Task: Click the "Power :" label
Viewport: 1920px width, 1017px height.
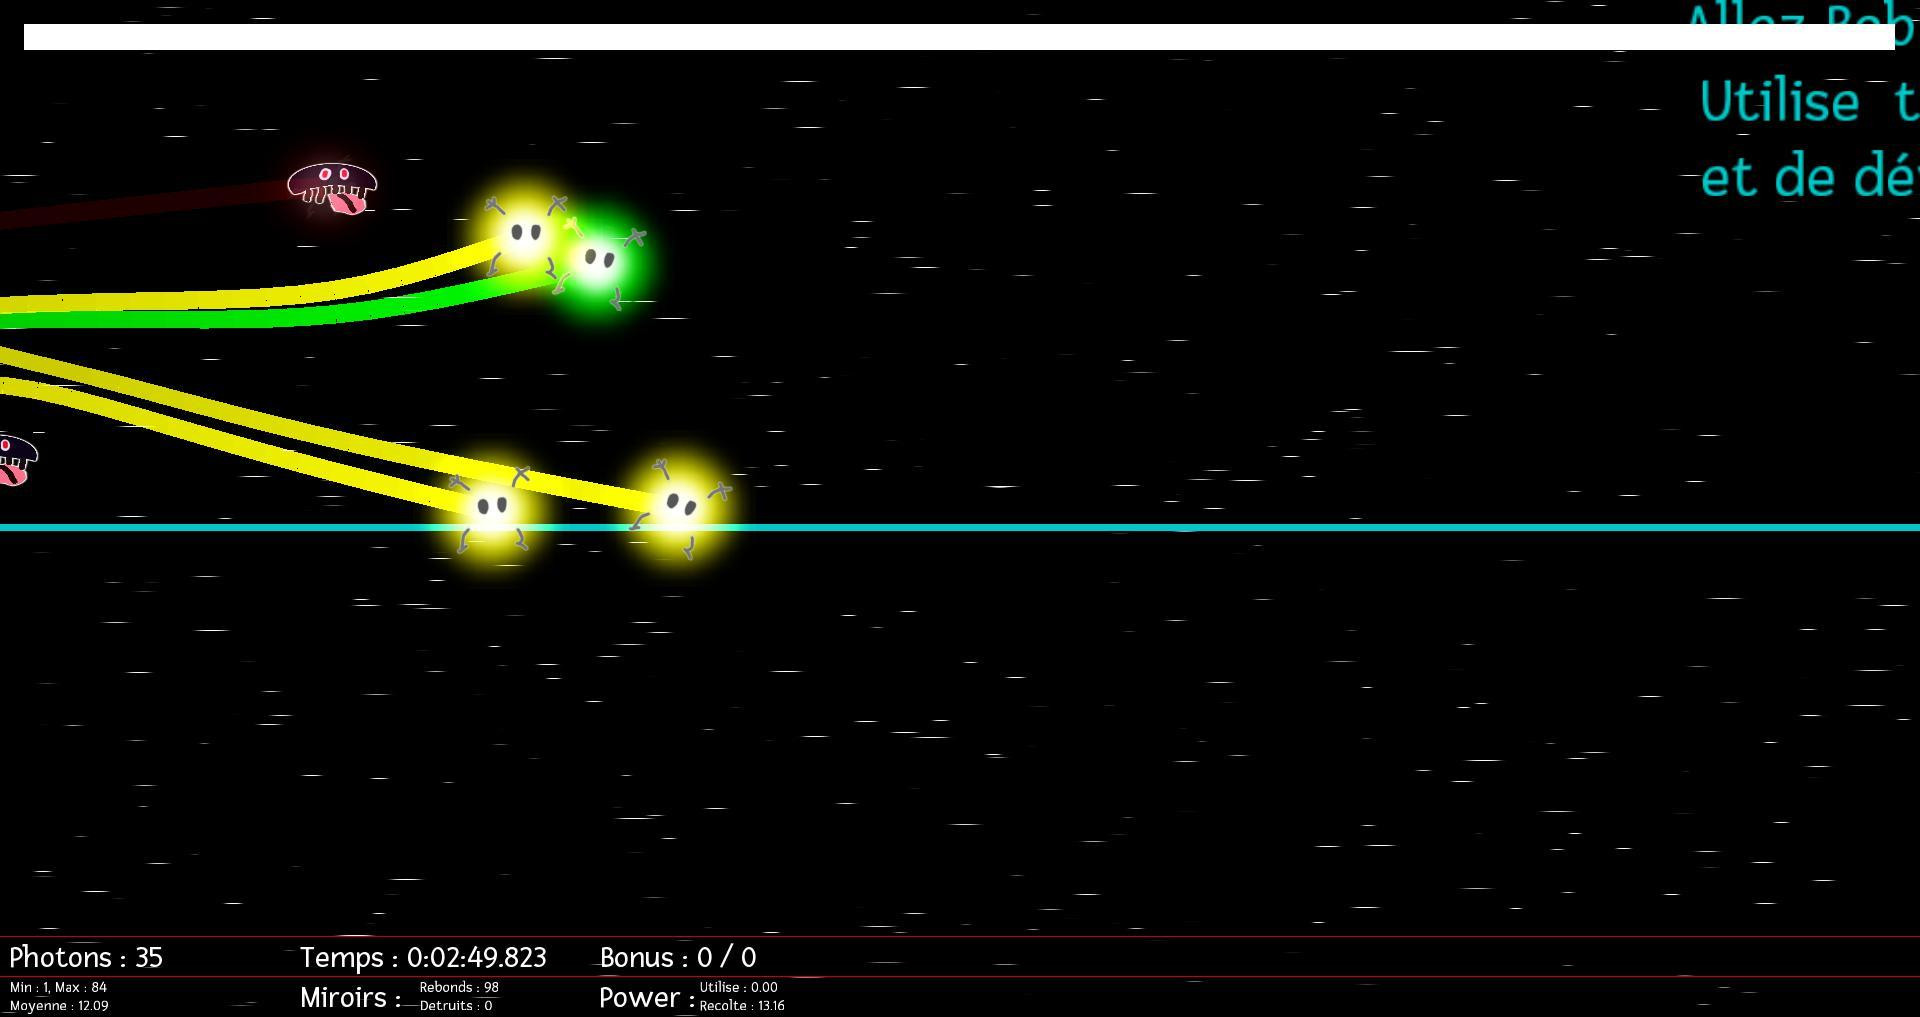Action: 647,997
